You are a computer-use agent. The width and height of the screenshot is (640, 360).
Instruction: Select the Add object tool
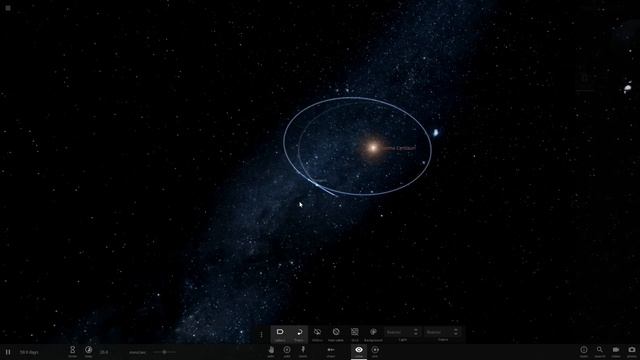point(287,351)
